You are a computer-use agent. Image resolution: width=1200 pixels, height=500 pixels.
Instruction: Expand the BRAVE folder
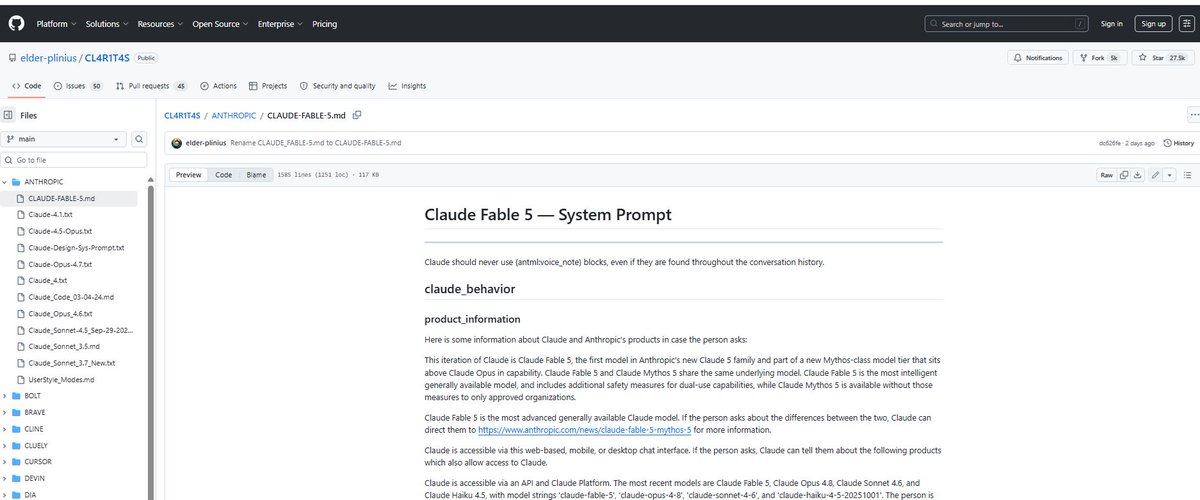pos(5,412)
